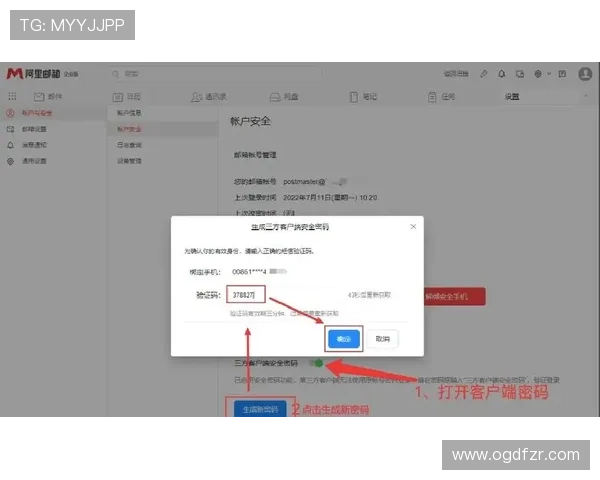The height and width of the screenshot is (480, 600).
Task: Click the 邮箱帐号管理 section label
Action: (x=255, y=155)
